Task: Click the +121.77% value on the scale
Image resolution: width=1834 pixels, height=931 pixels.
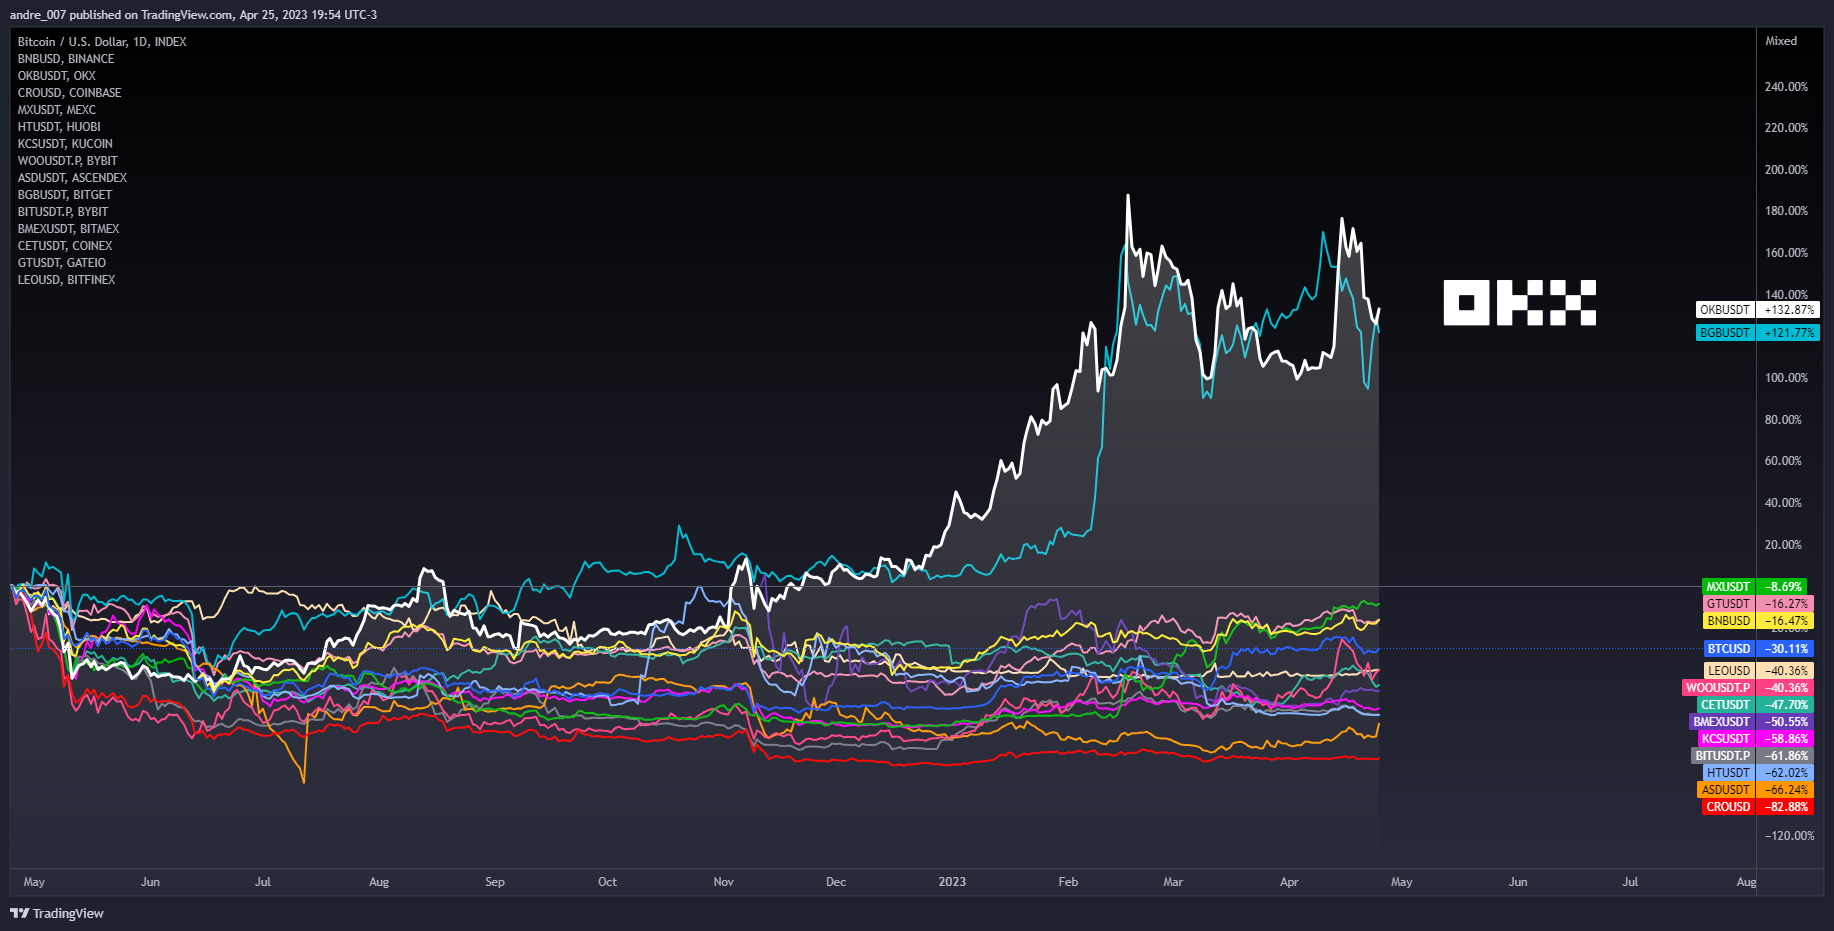Action: pos(1788,333)
